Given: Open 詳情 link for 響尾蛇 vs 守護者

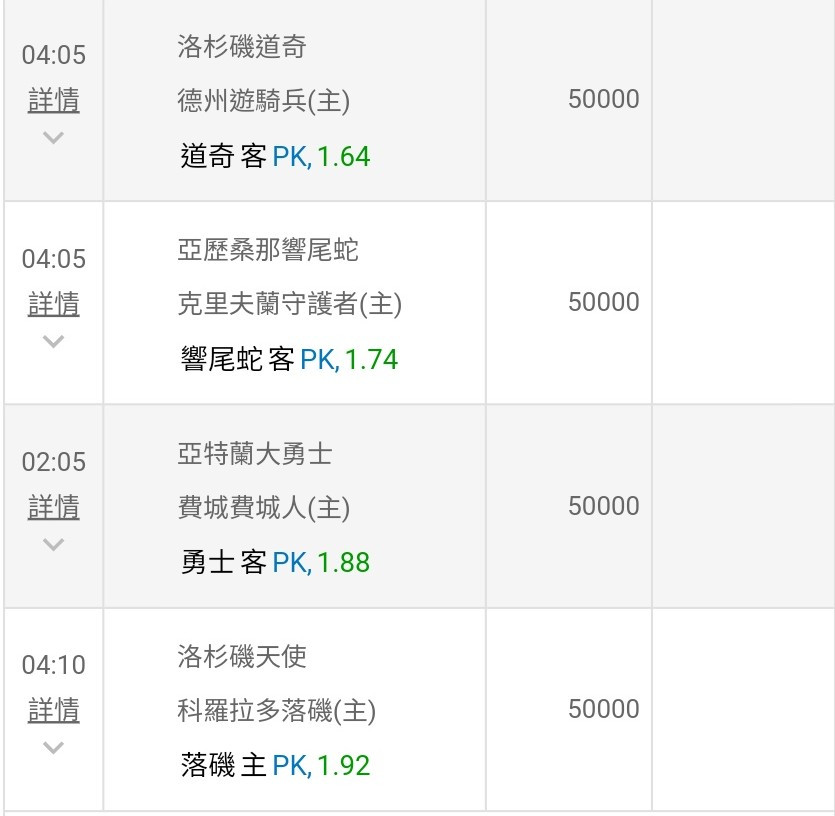Looking at the screenshot, I should click(x=54, y=304).
